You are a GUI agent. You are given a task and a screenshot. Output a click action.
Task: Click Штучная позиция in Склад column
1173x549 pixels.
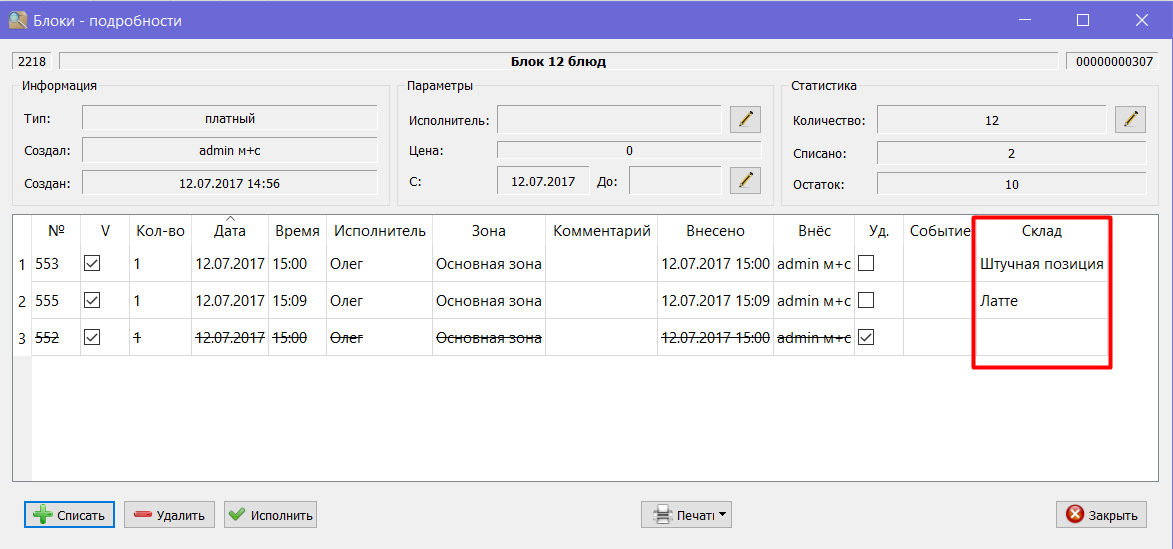click(1041, 263)
